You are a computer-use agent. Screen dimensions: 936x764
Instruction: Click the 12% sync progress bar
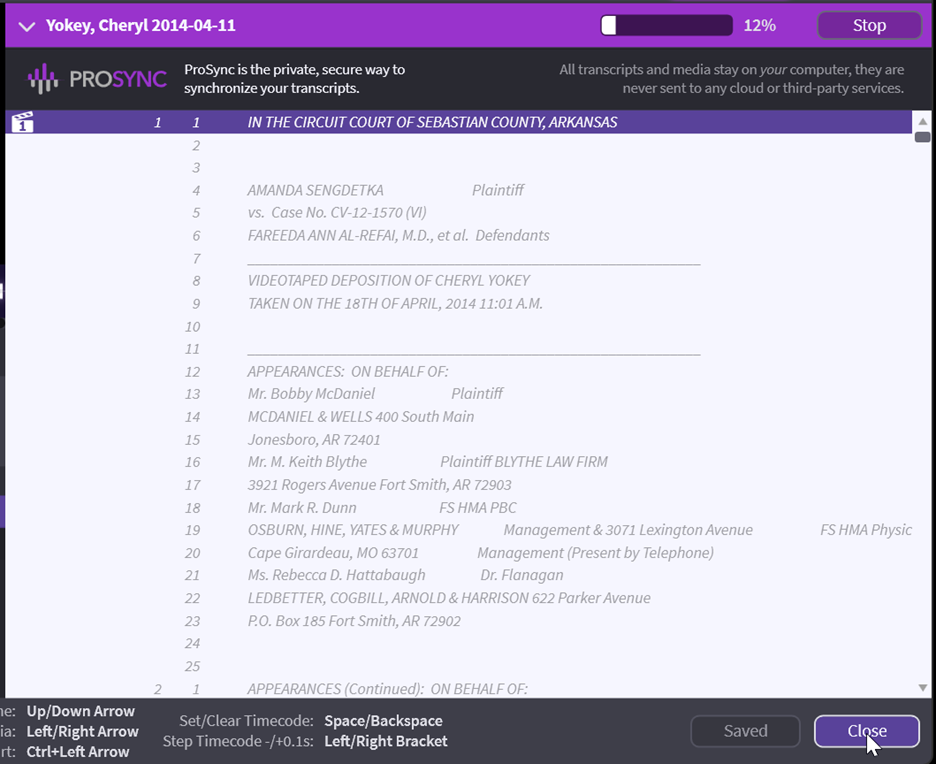coord(666,26)
